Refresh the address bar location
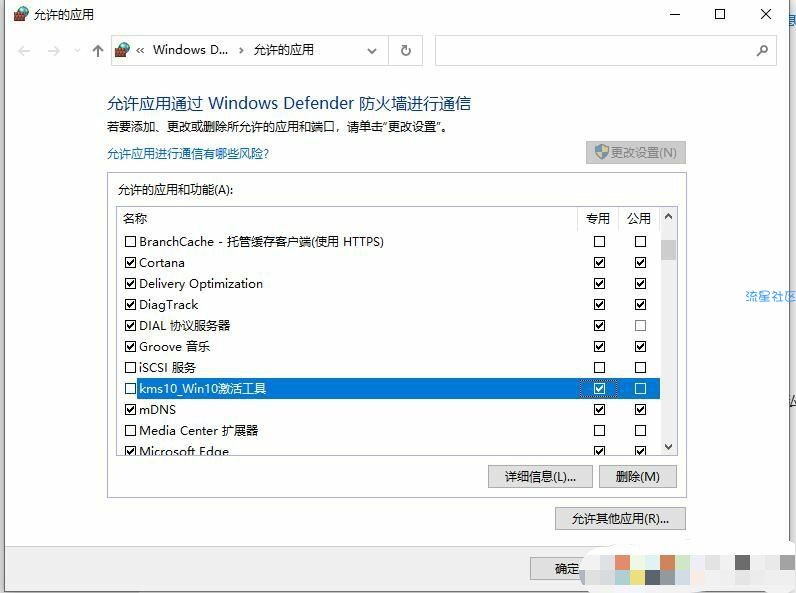 pyautogui.click(x=406, y=50)
